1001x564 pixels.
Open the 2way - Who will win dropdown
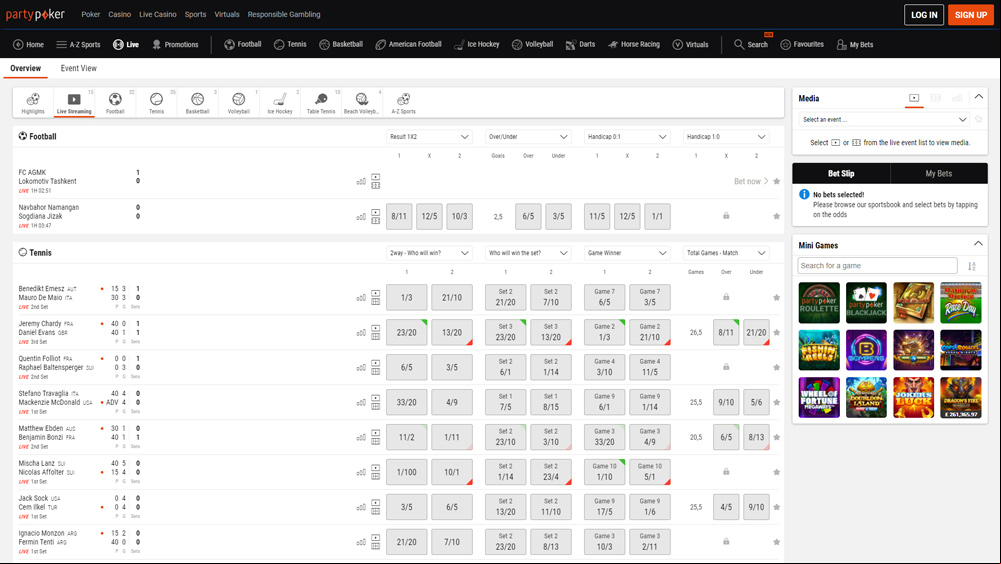[x=429, y=253]
